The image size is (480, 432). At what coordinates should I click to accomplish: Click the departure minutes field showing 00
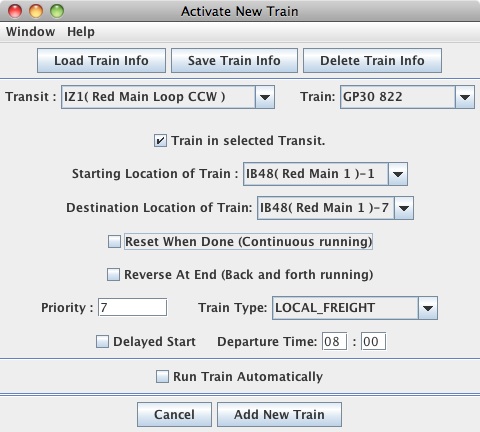click(374, 341)
